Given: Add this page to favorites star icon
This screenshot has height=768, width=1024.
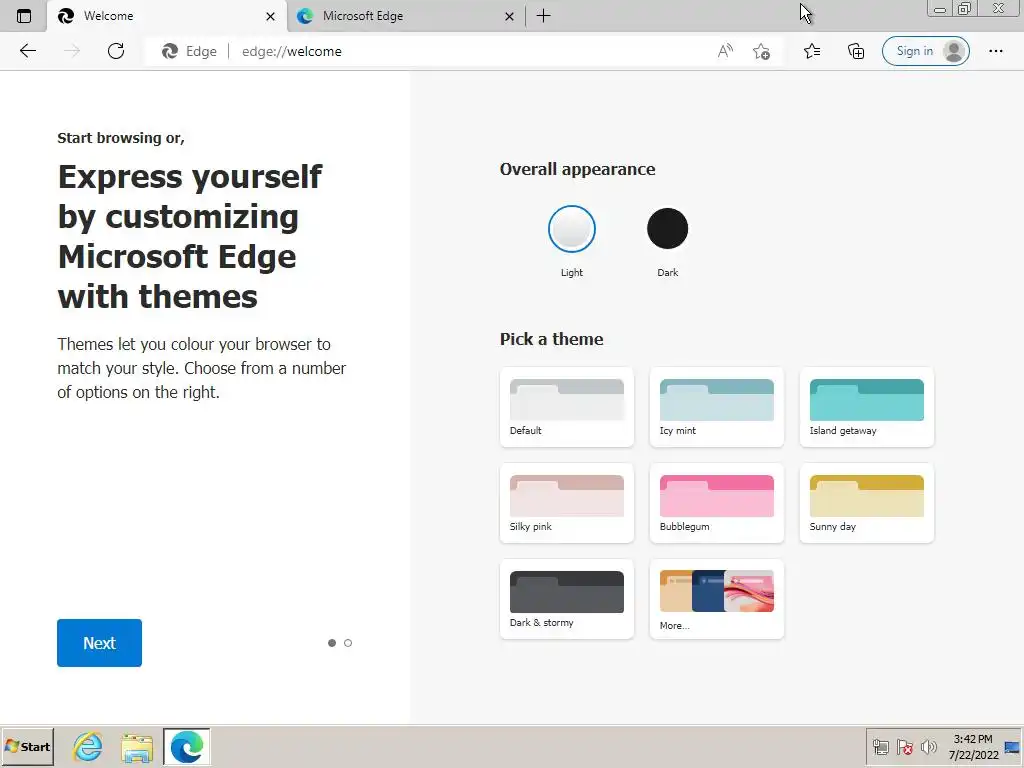Looking at the screenshot, I should (x=761, y=51).
